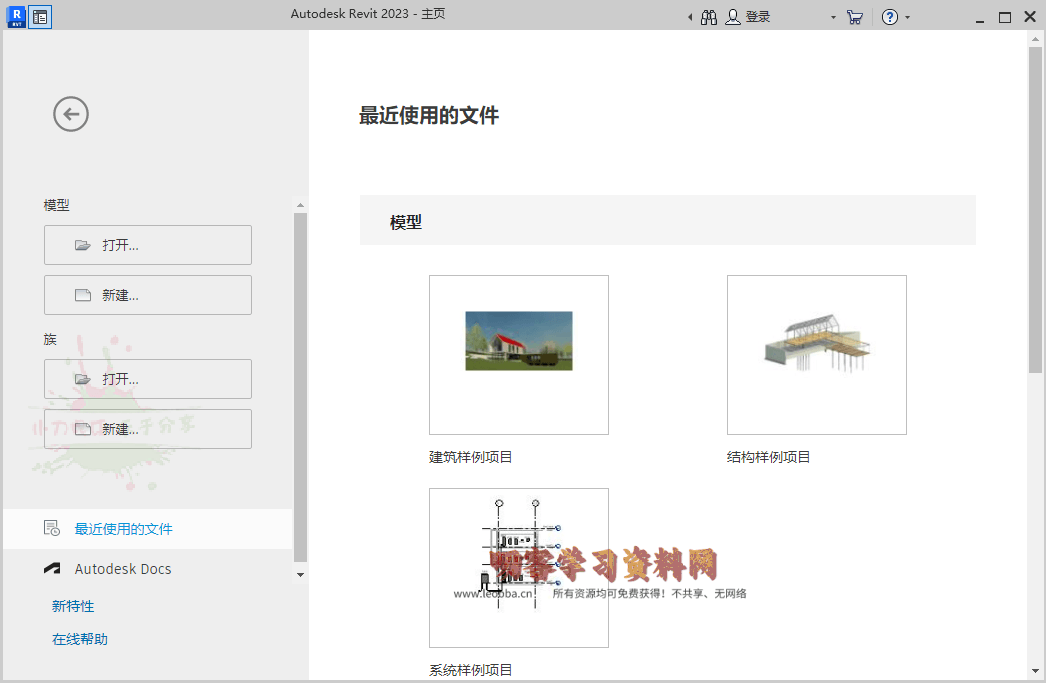Expand the help menu dropdown arrow
The width and height of the screenshot is (1046, 683).
click(908, 18)
